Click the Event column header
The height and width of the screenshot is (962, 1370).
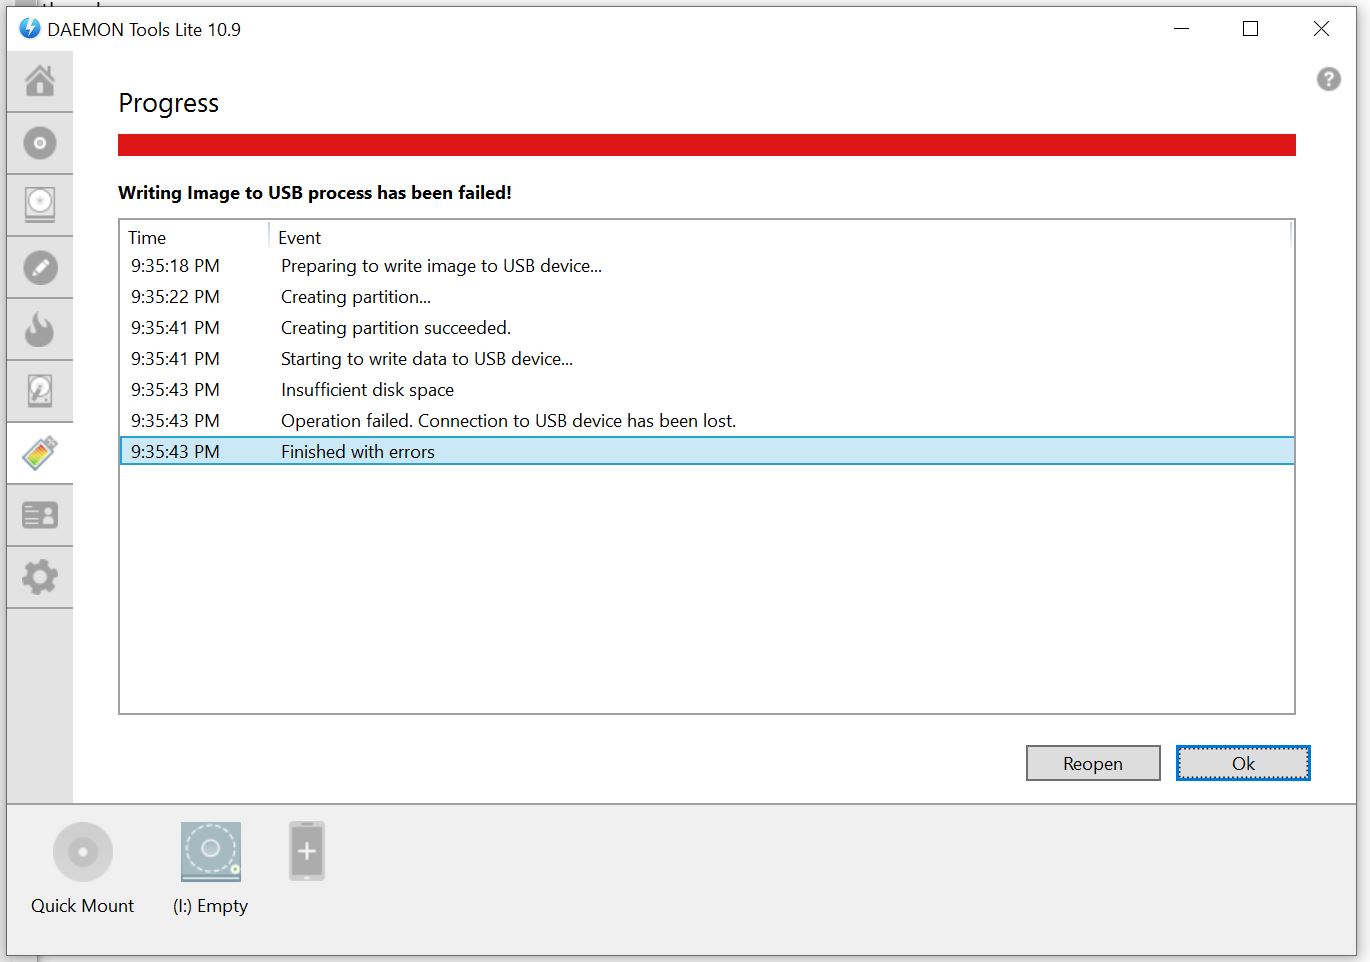click(300, 237)
